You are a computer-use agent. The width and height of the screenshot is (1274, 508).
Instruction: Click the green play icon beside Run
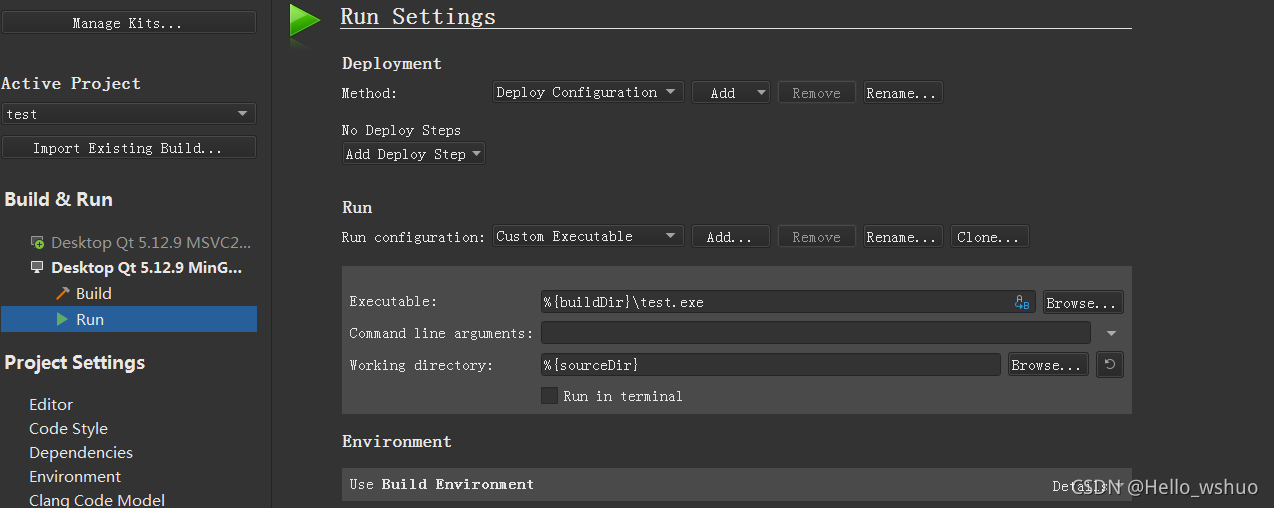[x=62, y=319]
